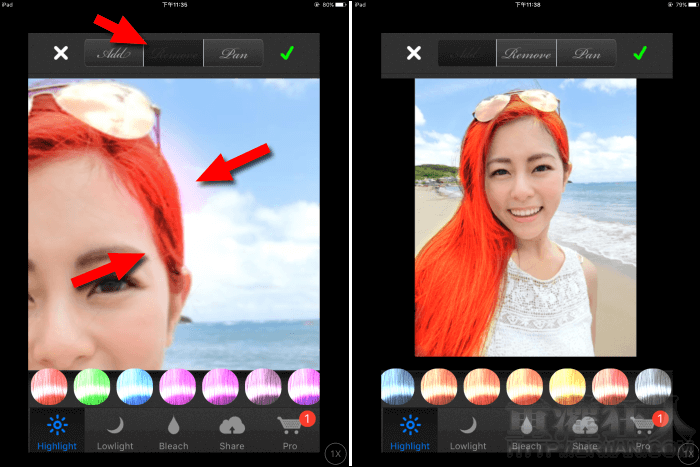Select the Remove segment on right screen

coord(526,53)
